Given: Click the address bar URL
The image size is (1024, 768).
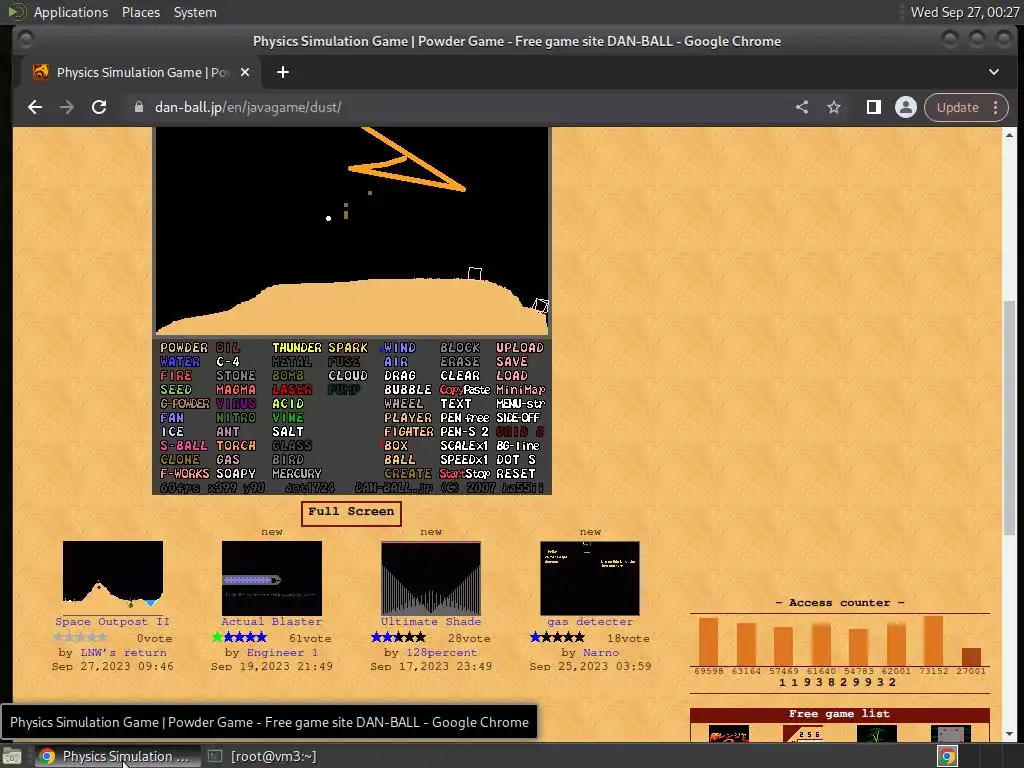Looking at the screenshot, I should [x=248, y=107].
